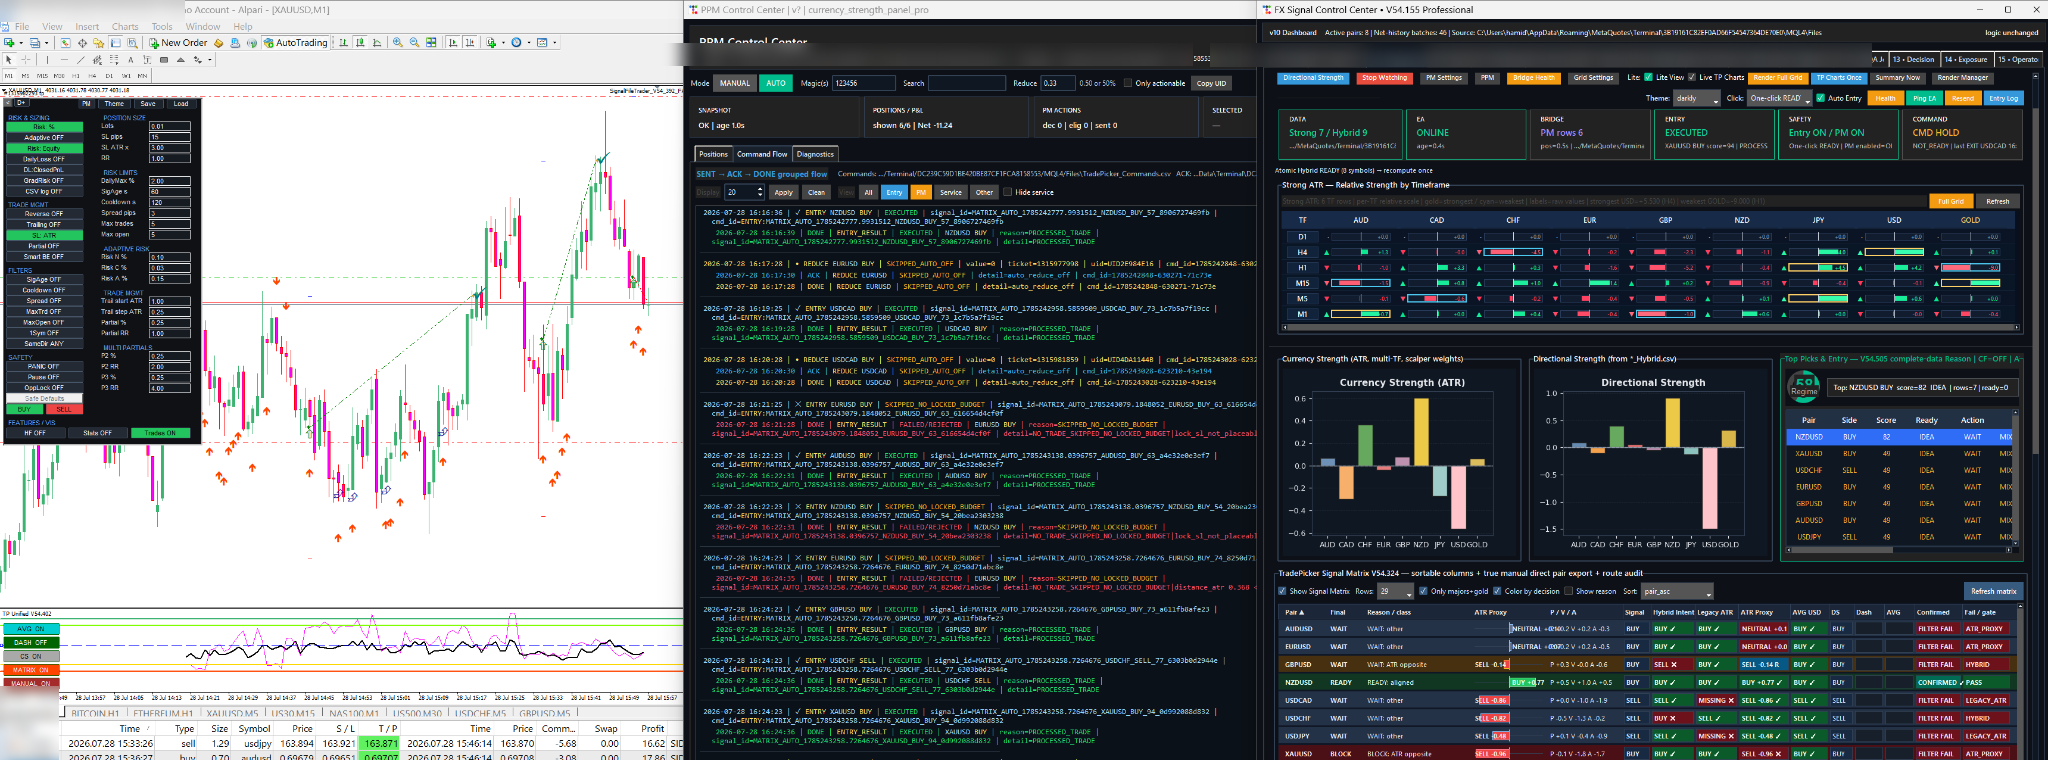Expand the indicators list dropdown arrow
This screenshot has height=760, width=2048.
coord(503,43)
